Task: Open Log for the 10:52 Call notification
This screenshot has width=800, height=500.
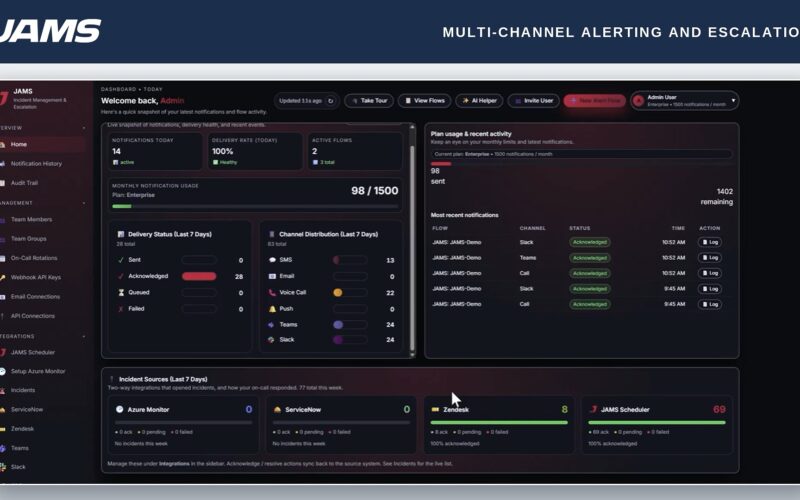Action: coord(710,273)
